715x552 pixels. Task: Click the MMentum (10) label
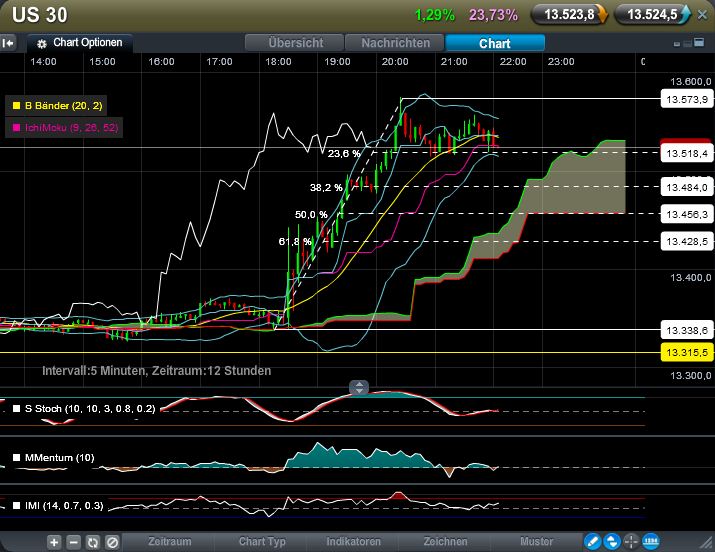59,457
